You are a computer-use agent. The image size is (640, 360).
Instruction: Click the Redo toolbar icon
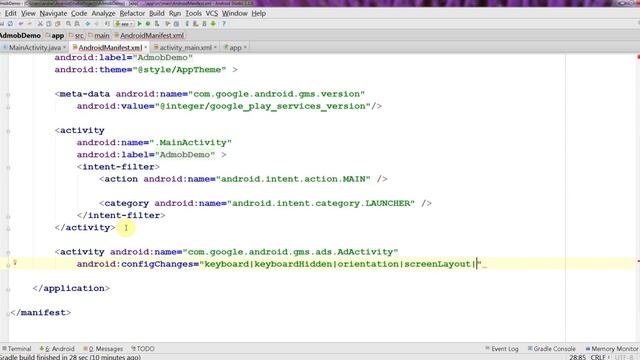pyautogui.click(x=30, y=24)
